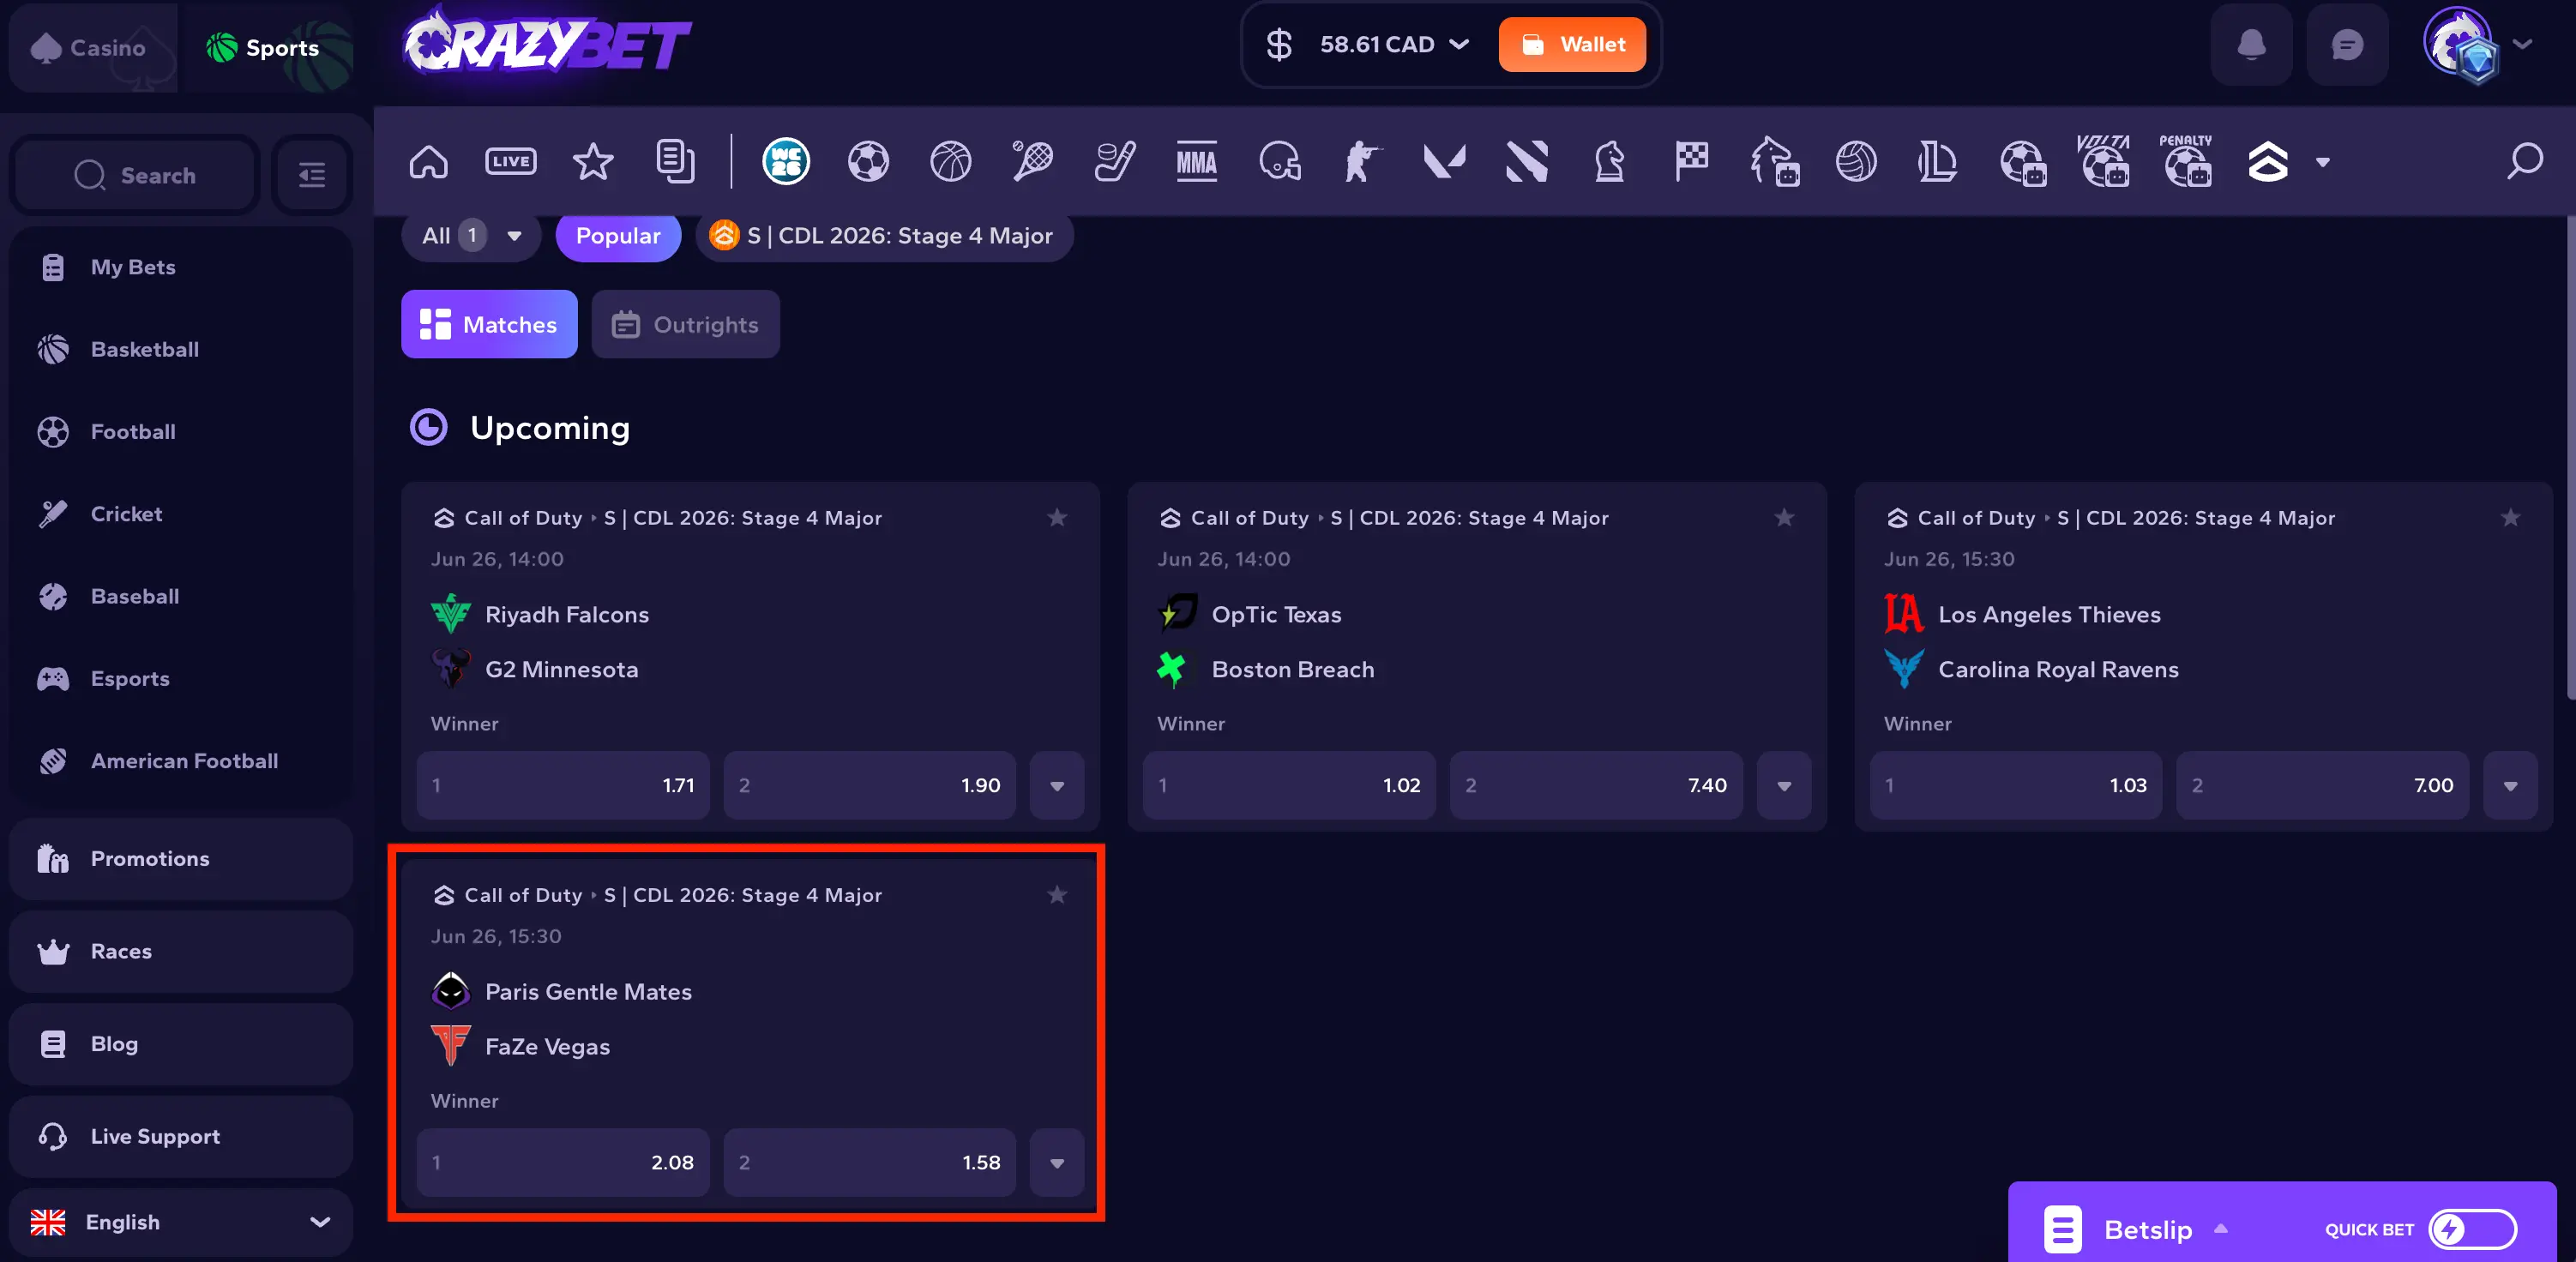
Task: Bet on Los Angeles Thieves at 1.03
Action: click(2016, 785)
